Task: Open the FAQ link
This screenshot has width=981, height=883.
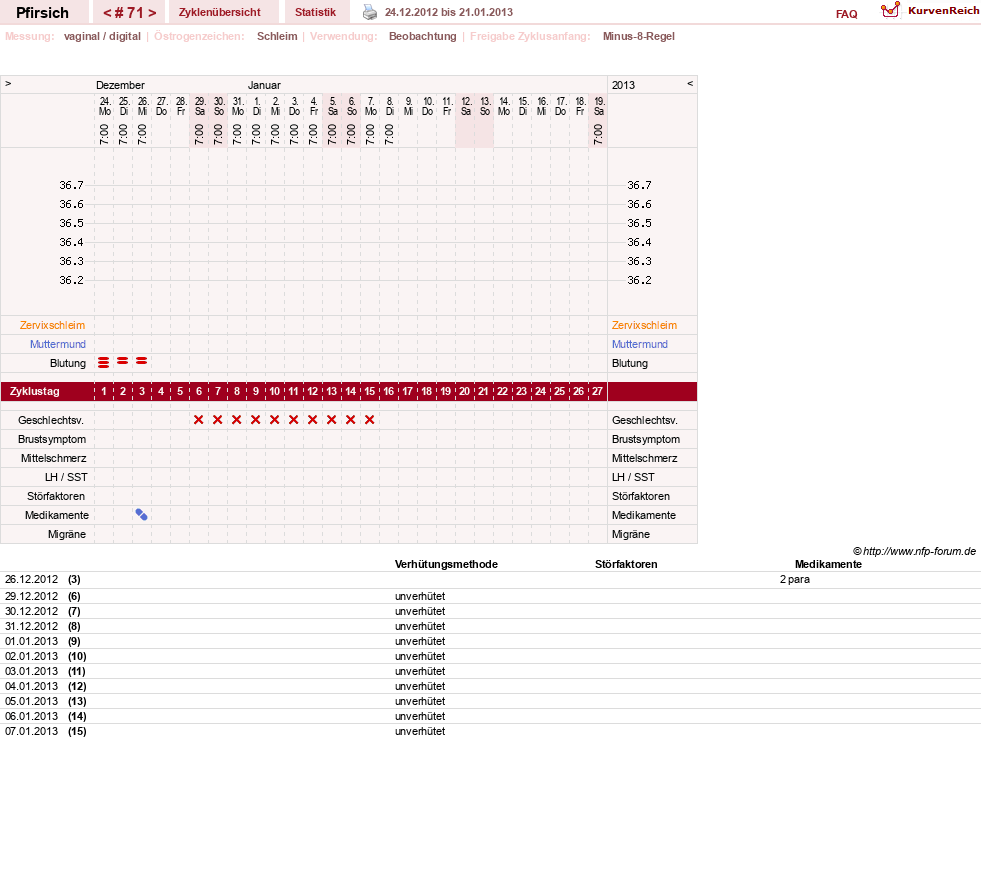Action: (x=846, y=14)
